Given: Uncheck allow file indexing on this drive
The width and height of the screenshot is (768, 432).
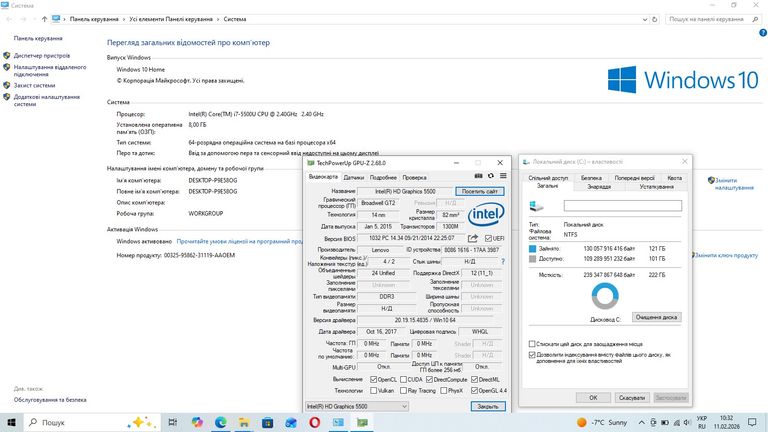Looking at the screenshot, I should (532, 355).
